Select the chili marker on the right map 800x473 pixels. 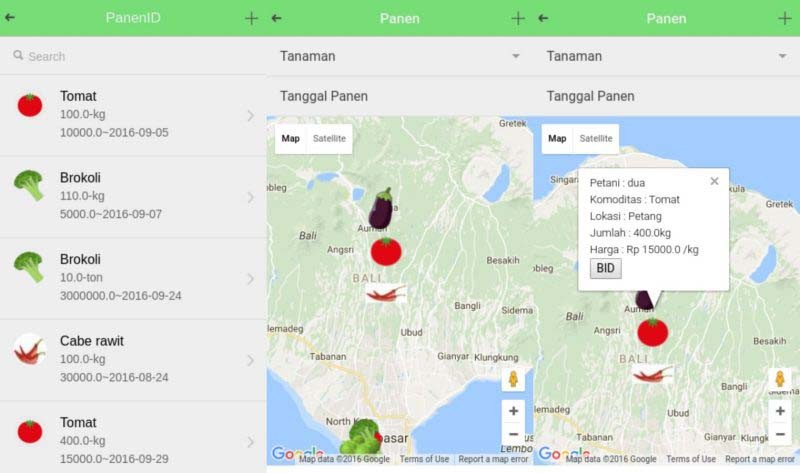point(652,374)
